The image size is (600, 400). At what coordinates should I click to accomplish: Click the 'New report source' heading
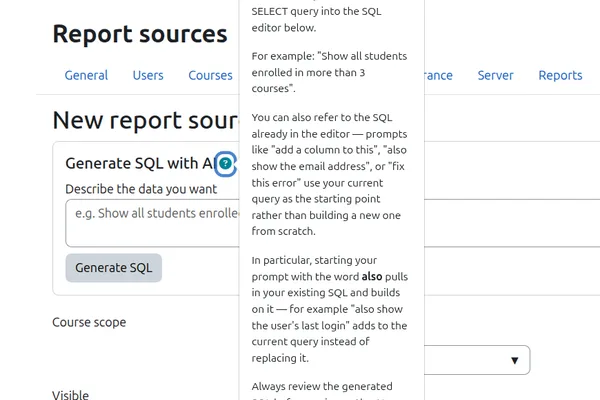[146, 120]
